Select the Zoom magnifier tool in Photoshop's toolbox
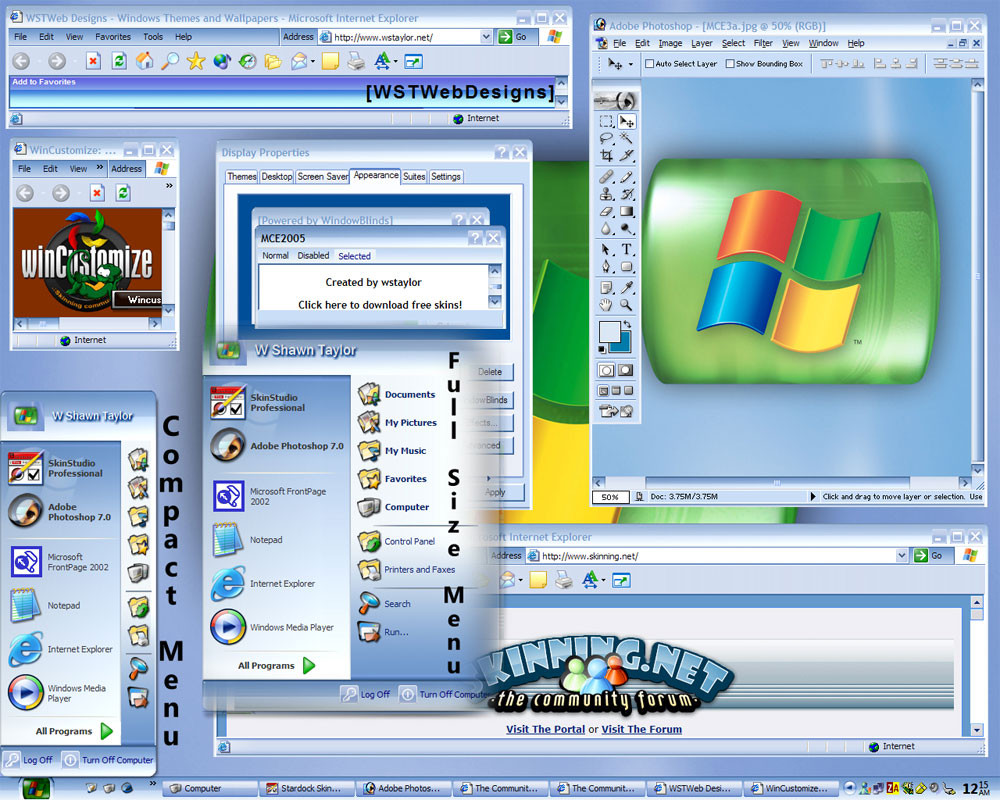This screenshot has height=800, width=1000. (x=627, y=305)
